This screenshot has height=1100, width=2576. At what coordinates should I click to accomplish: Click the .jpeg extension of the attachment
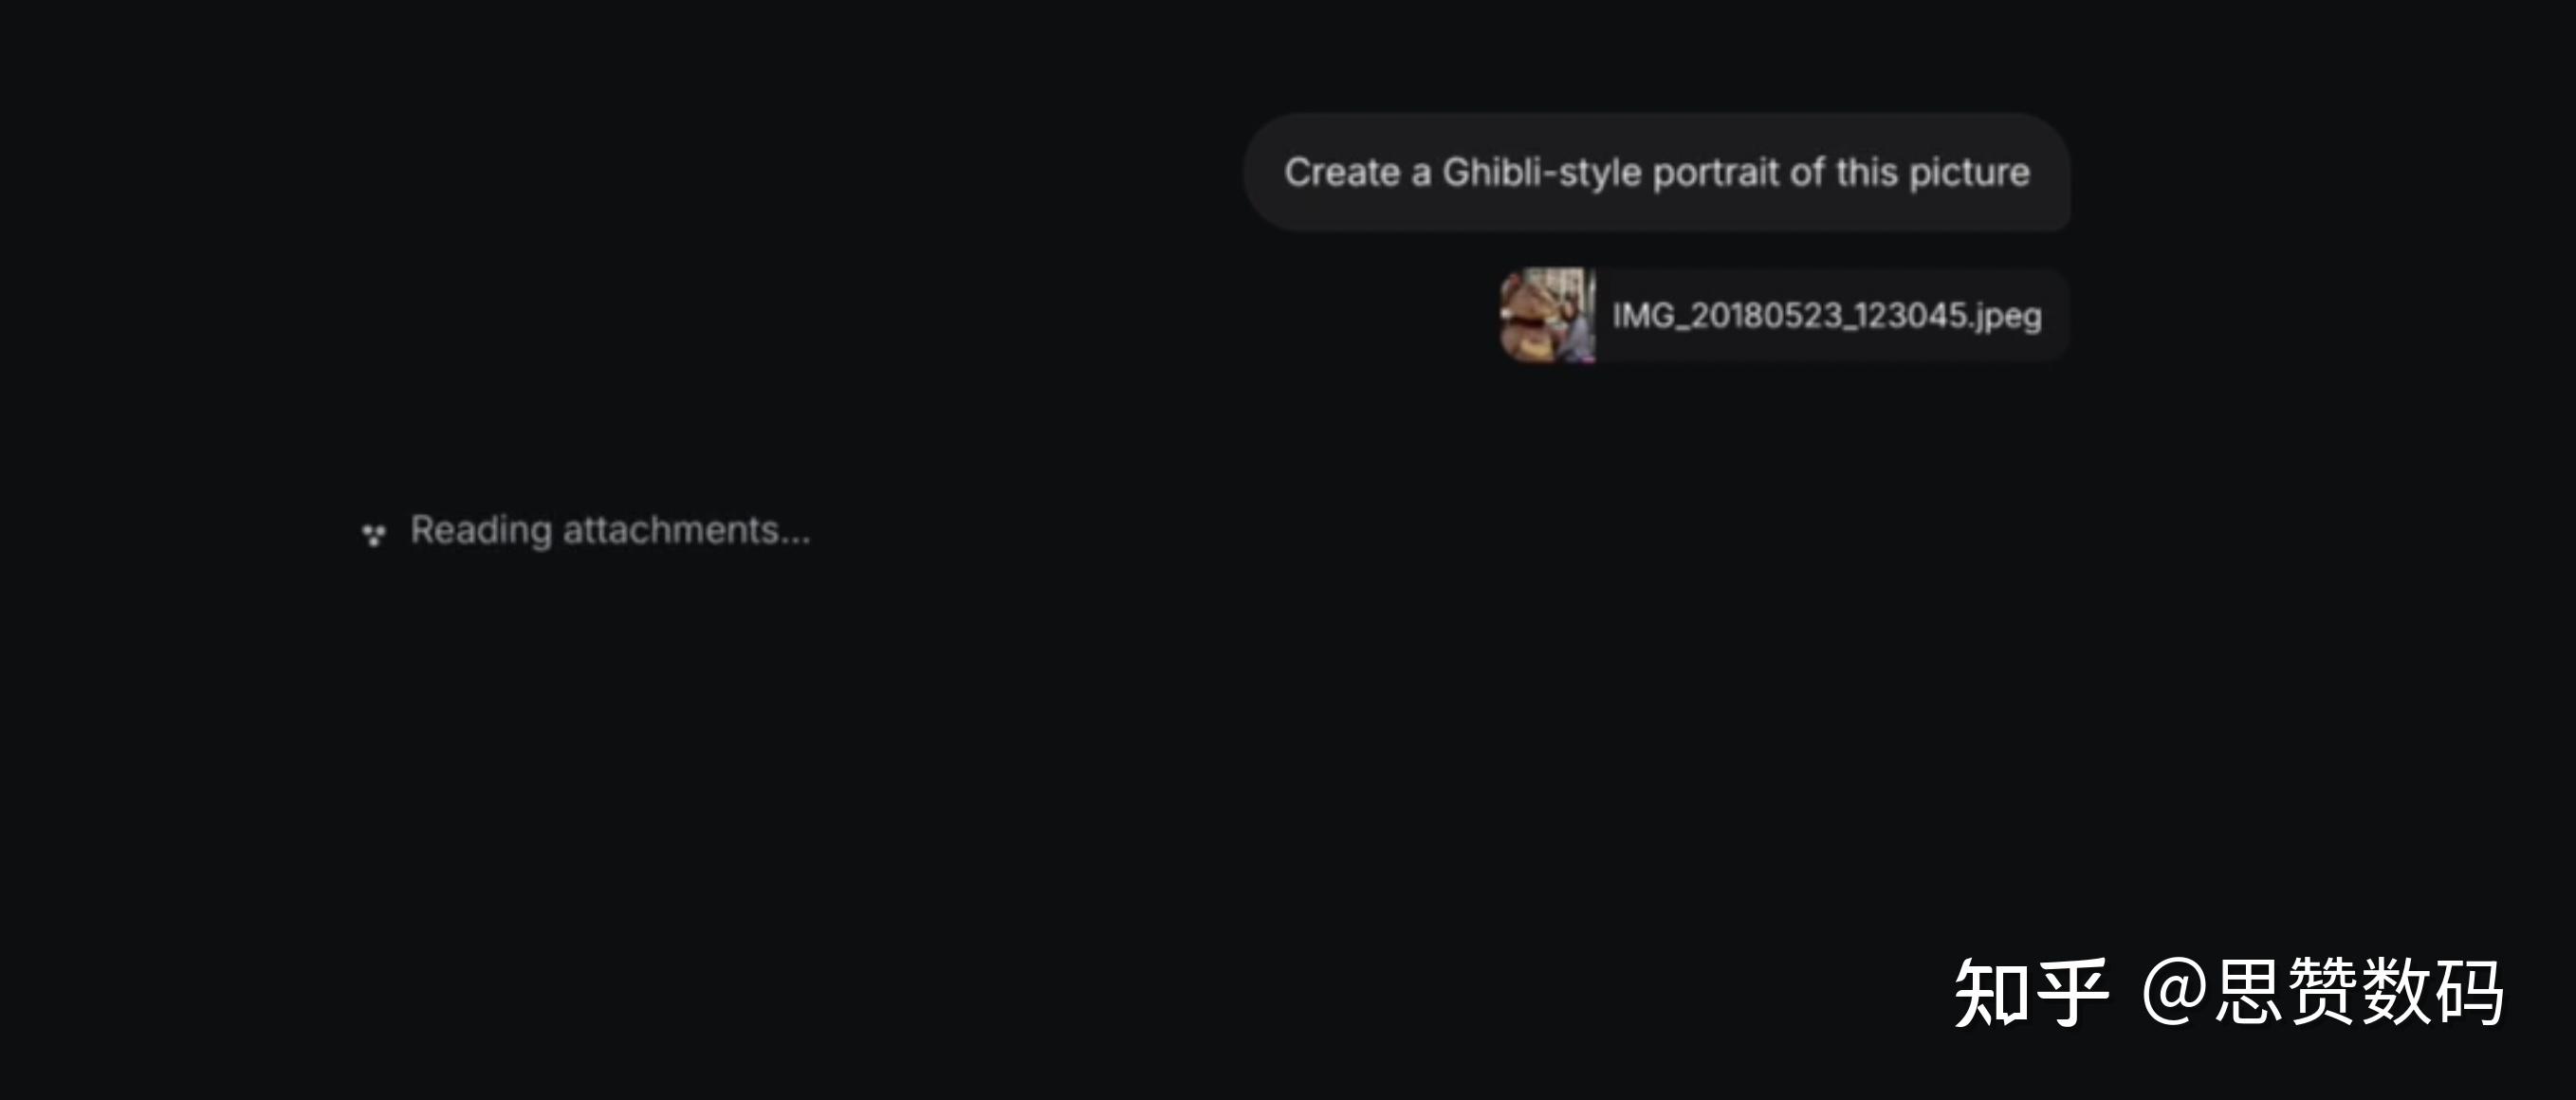[2005, 317]
